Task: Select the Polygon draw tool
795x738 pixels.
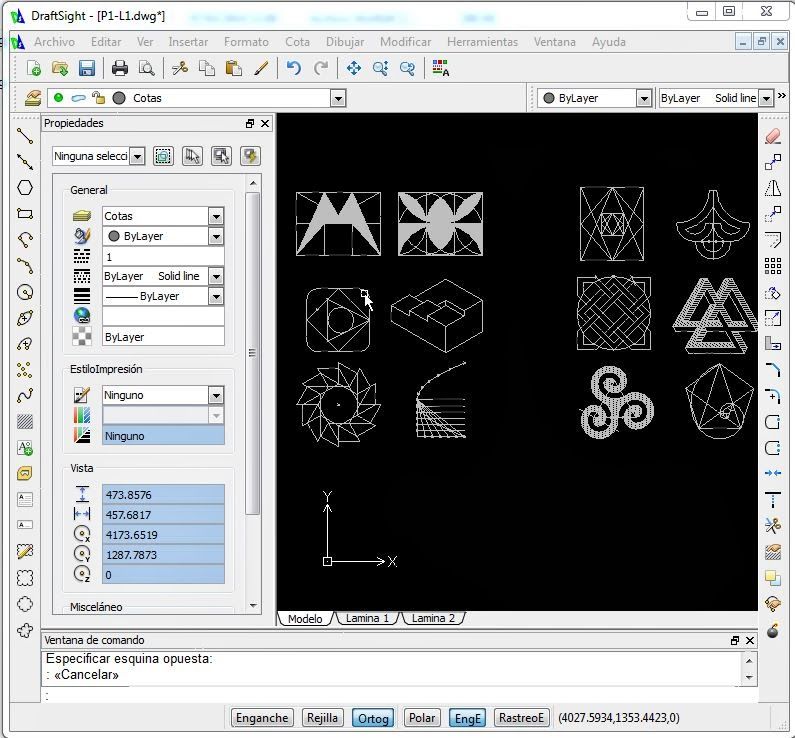Action: coord(25,187)
